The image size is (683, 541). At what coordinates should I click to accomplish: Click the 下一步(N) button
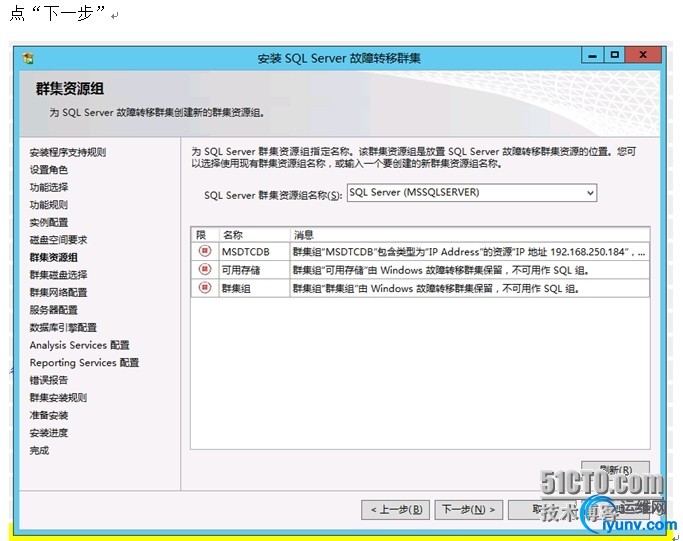point(469,509)
